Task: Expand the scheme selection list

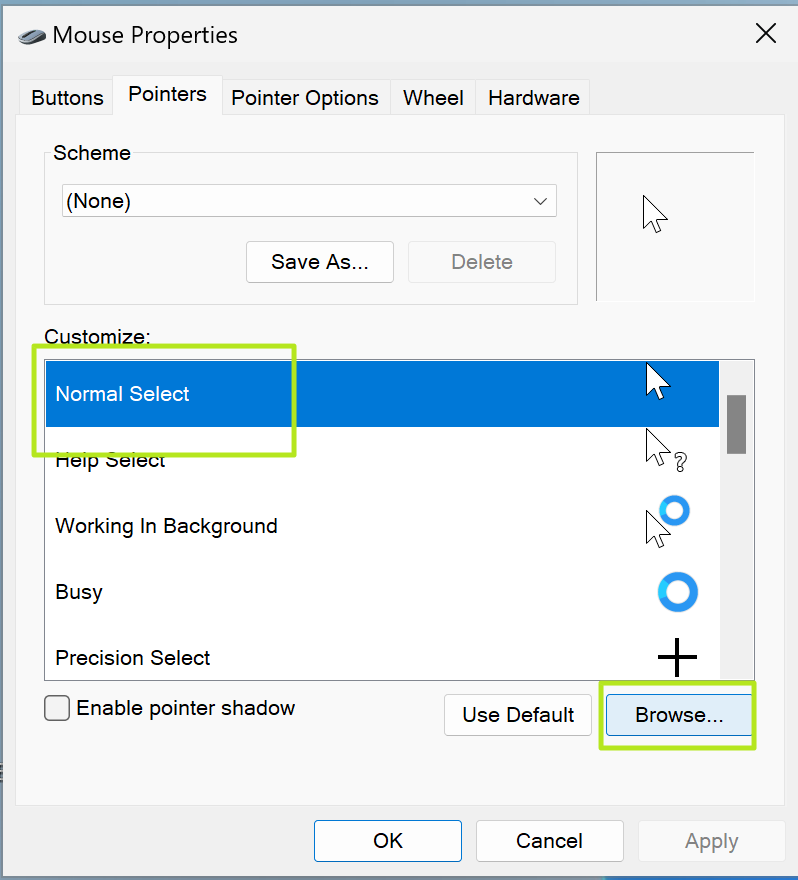Action: tap(539, 200)
